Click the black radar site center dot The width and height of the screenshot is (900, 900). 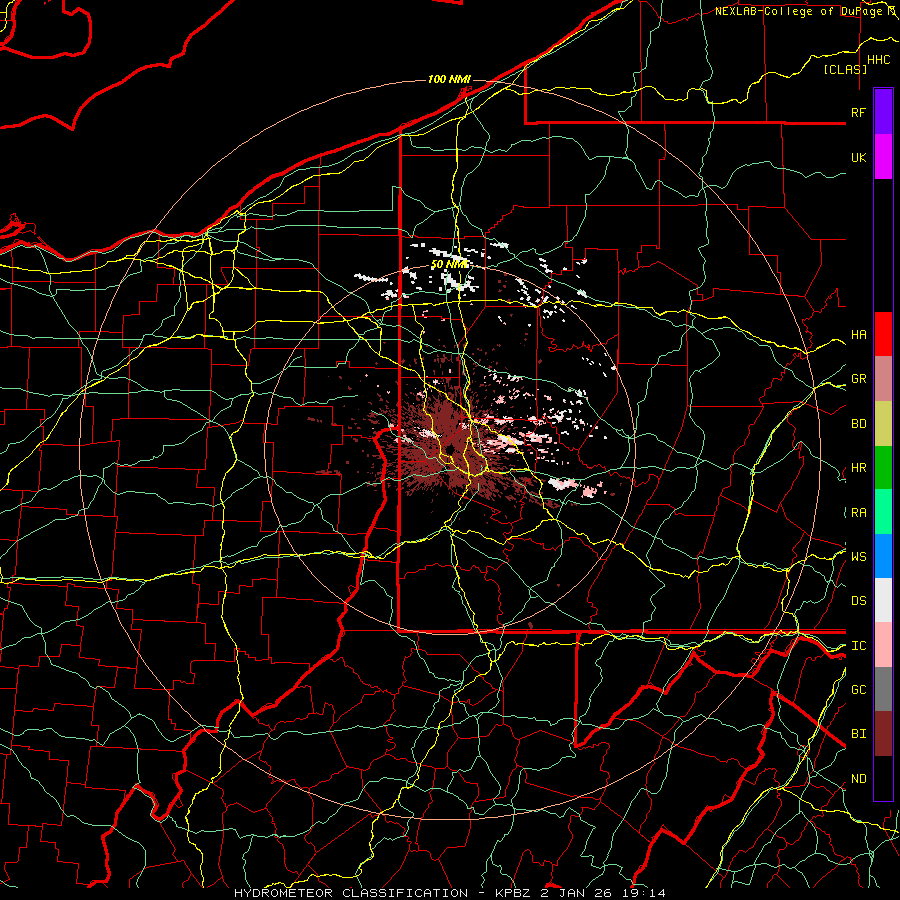tap(449, 449)
